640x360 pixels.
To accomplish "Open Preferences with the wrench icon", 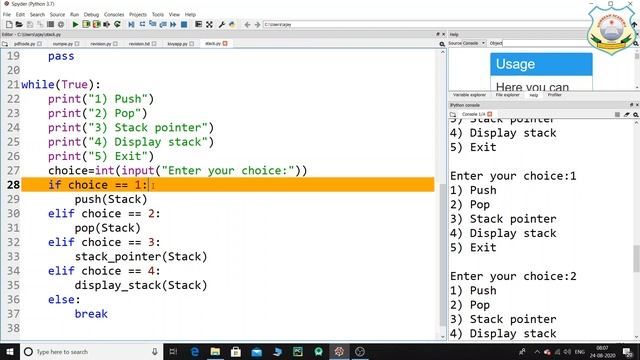I will pyautogui.click(x=222, y=24).
